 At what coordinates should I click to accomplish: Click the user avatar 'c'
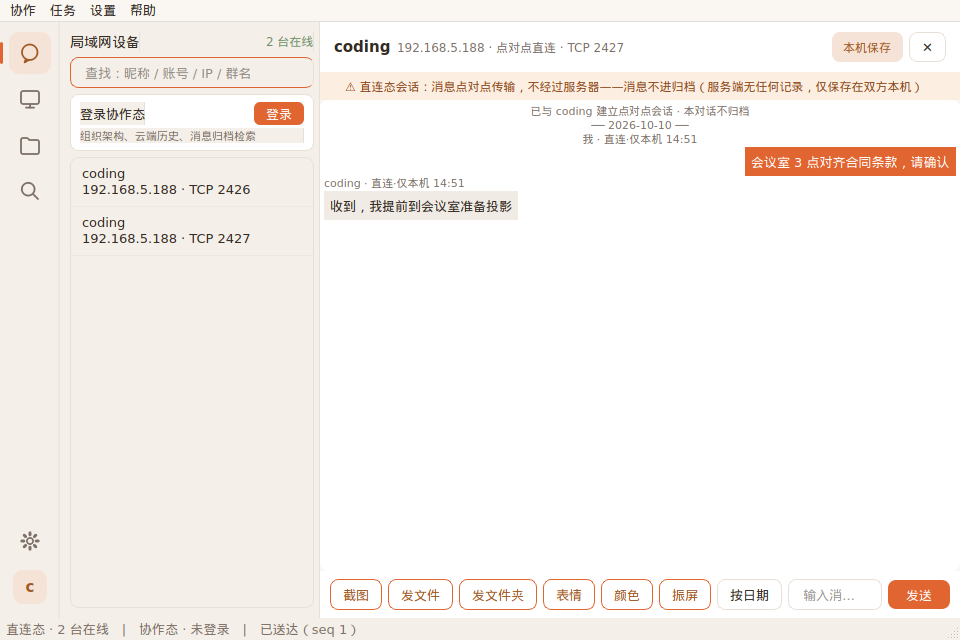click(29, 587)
